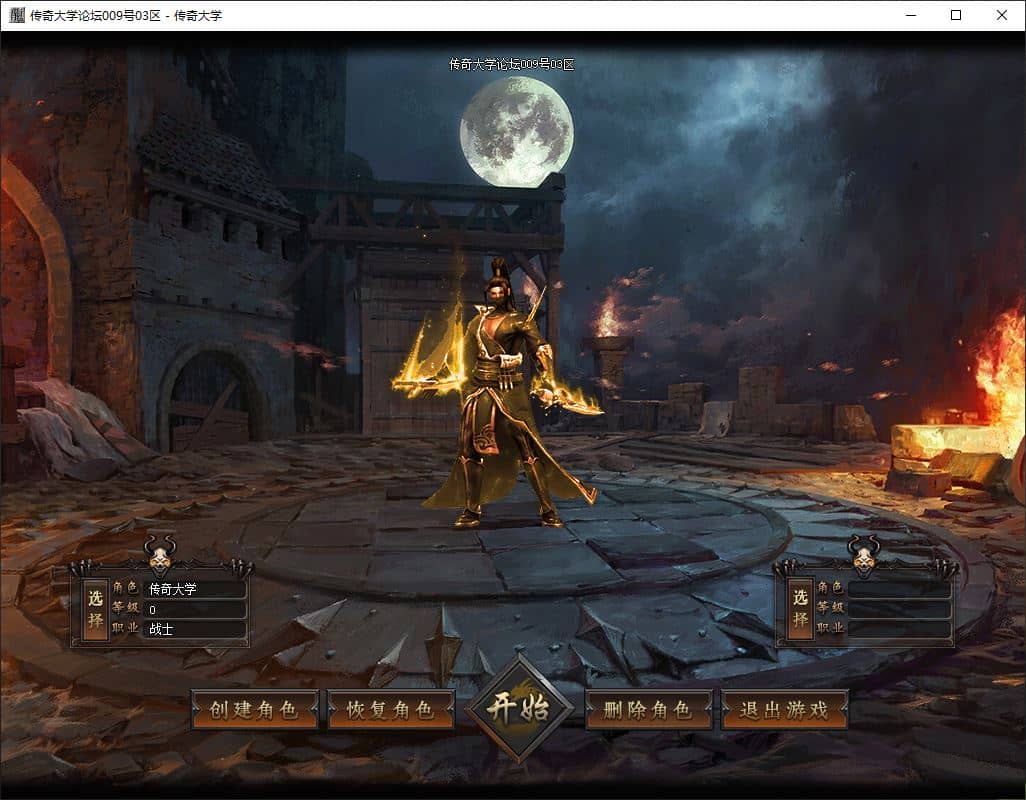Viewport: 1026px width, 800px height.
Task: Click the skull emblem above the left character panel
Action: (161, 555)
